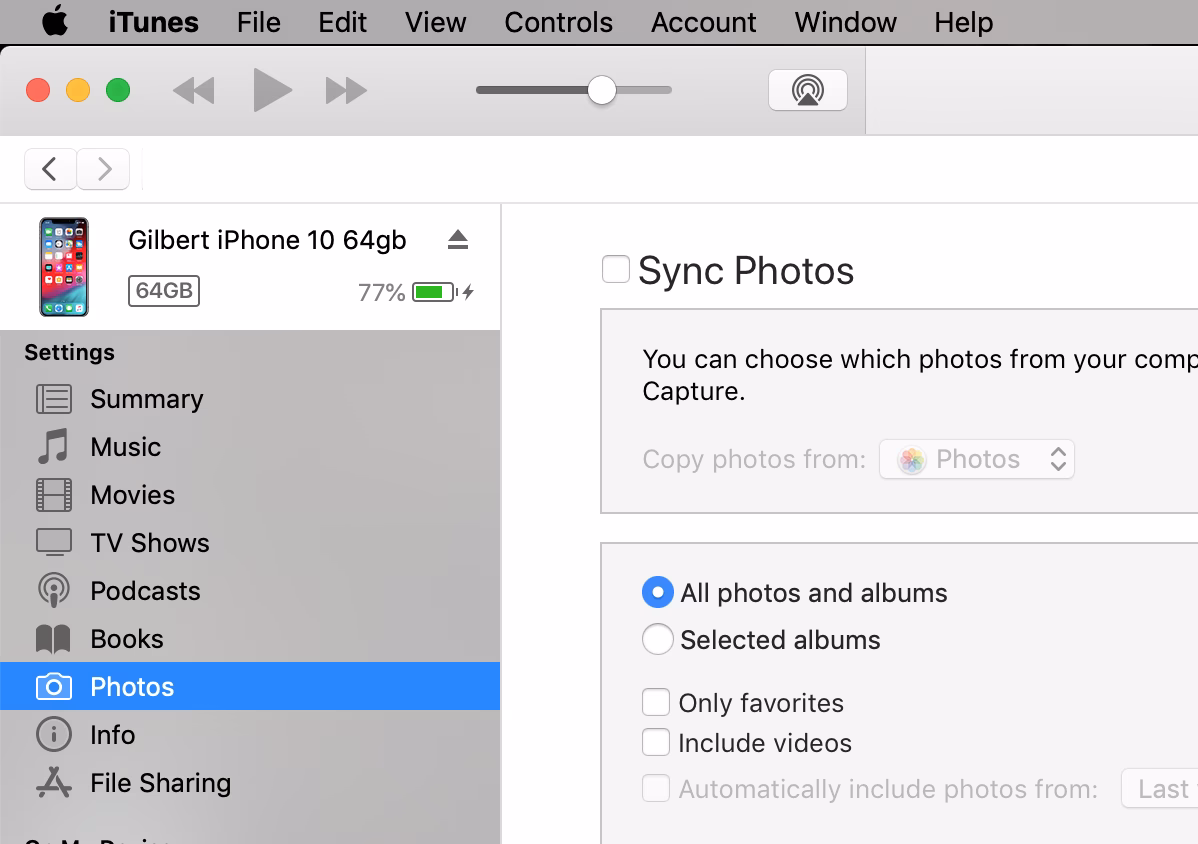Eject the Gilbert iPhone 10
Image resolution: width=1198 pixels, height=844 pixels.
[458, 239]
